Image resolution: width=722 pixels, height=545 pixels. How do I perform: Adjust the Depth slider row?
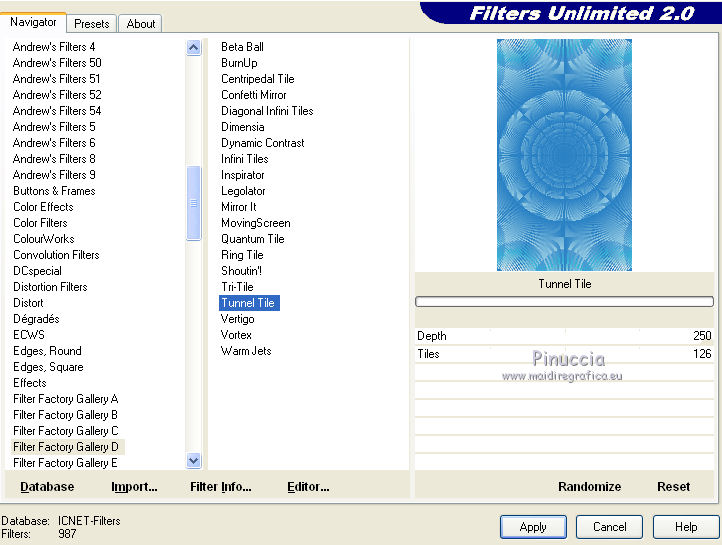[564, 336]
